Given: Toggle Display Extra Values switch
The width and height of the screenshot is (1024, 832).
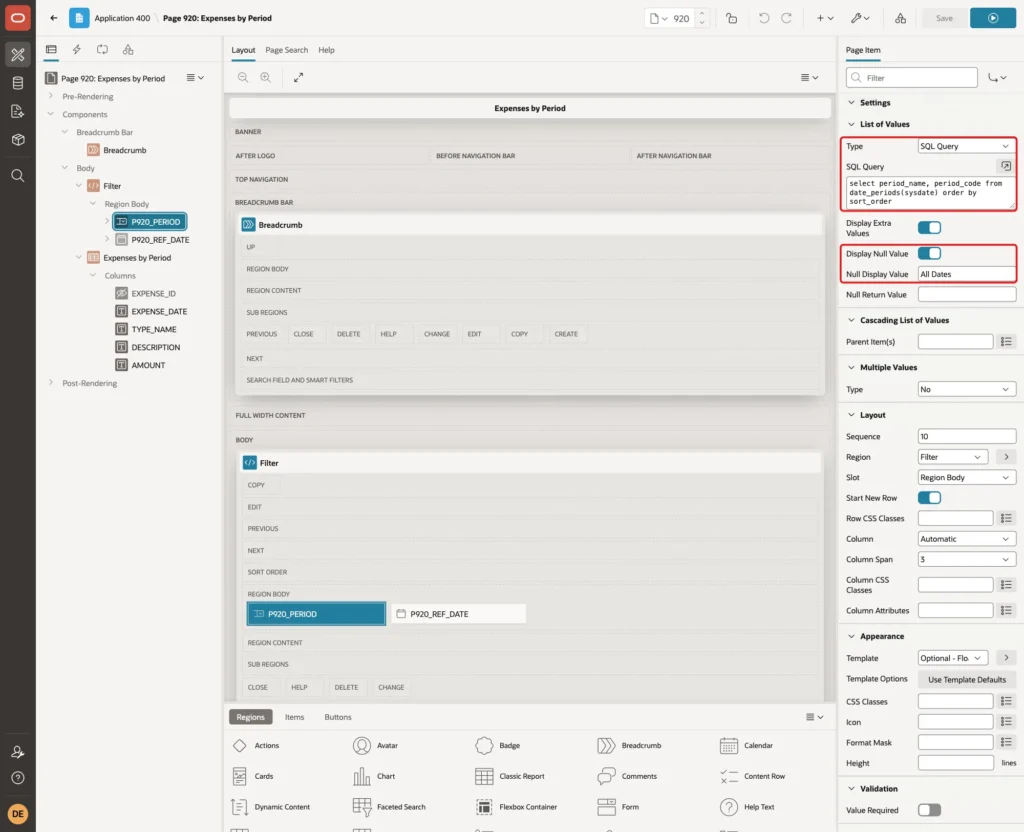Looking at the screenshot, I should point(929,228).
